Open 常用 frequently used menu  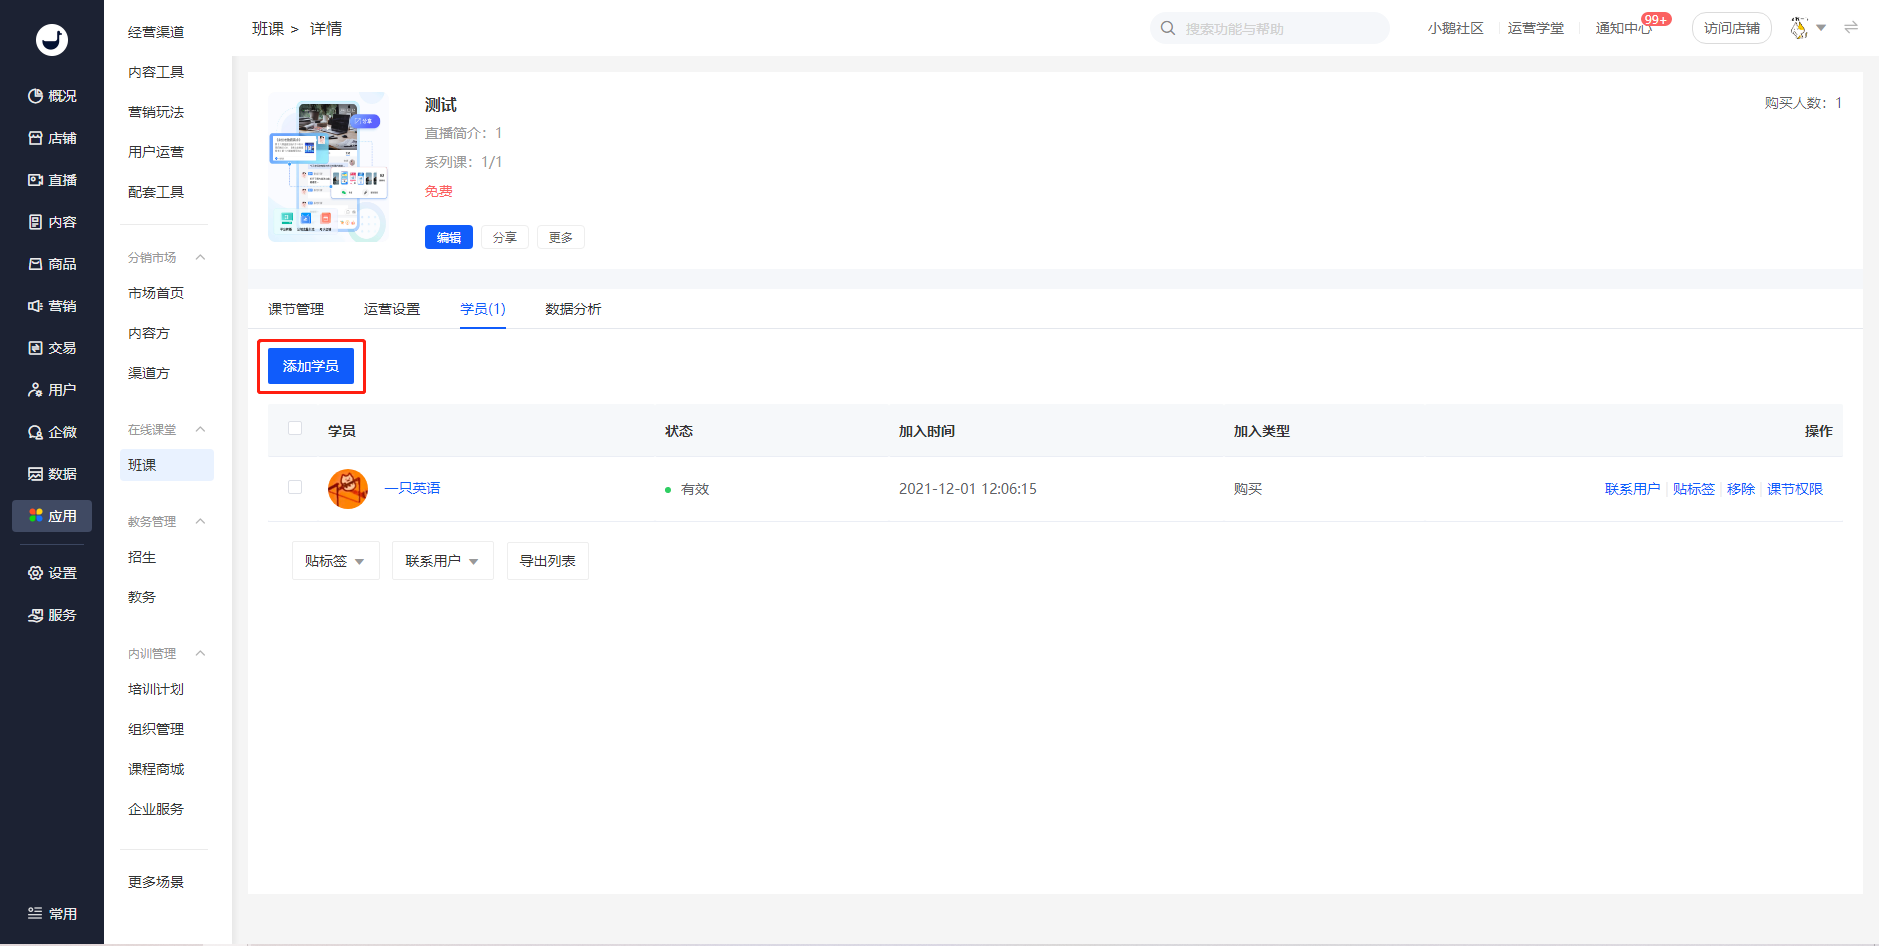(x=52, y=913)
